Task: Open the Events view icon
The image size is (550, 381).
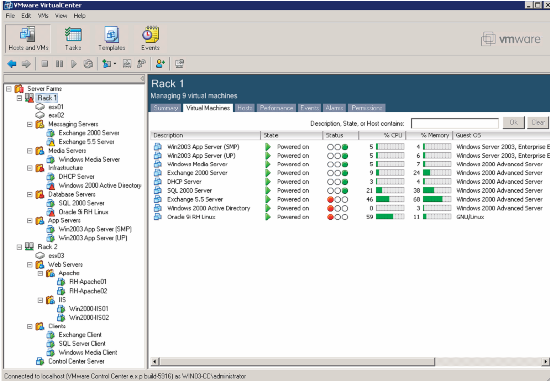Action: tap(150, 39)
